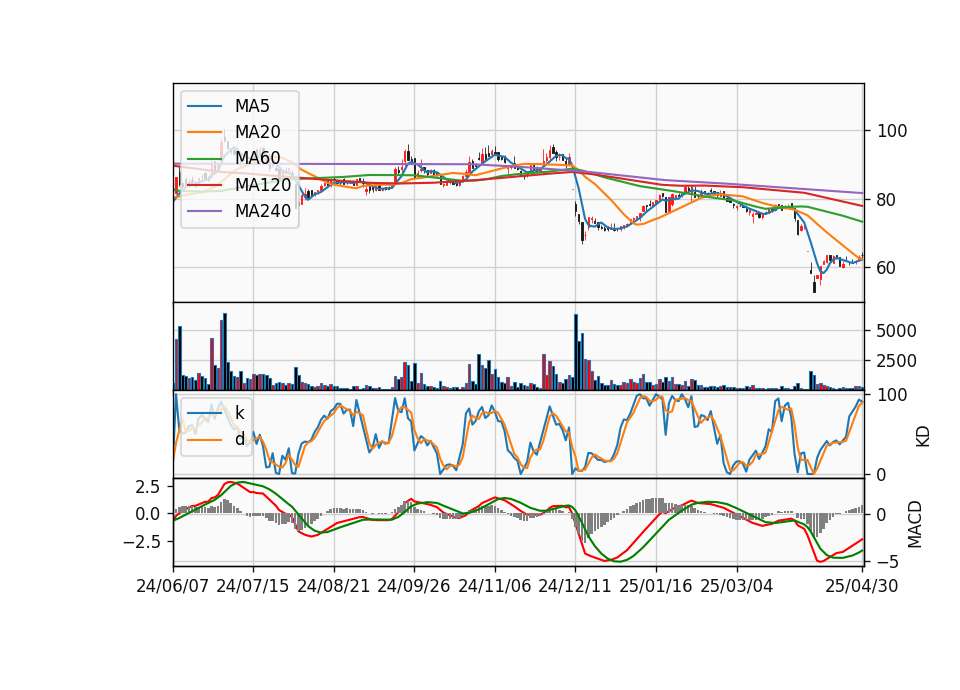The image size is (960, 690).
Task: Click the volume axis value 5000
Action: click(896, 331)
